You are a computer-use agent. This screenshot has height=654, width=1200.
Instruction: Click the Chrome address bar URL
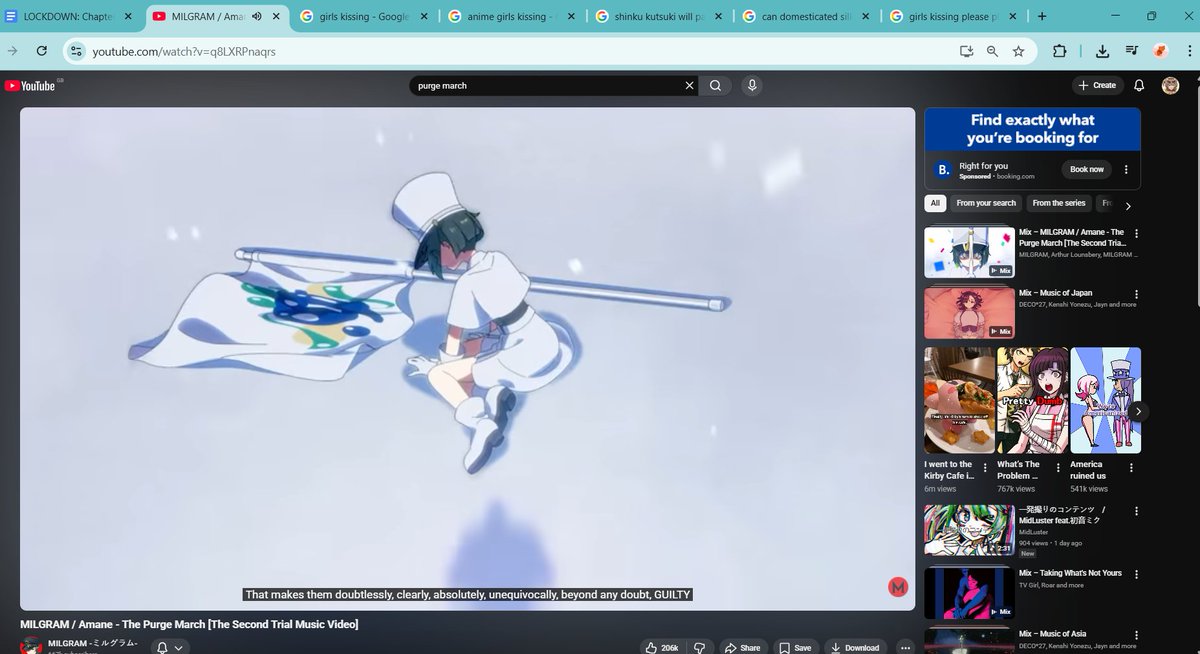click(x=184, y=51)
